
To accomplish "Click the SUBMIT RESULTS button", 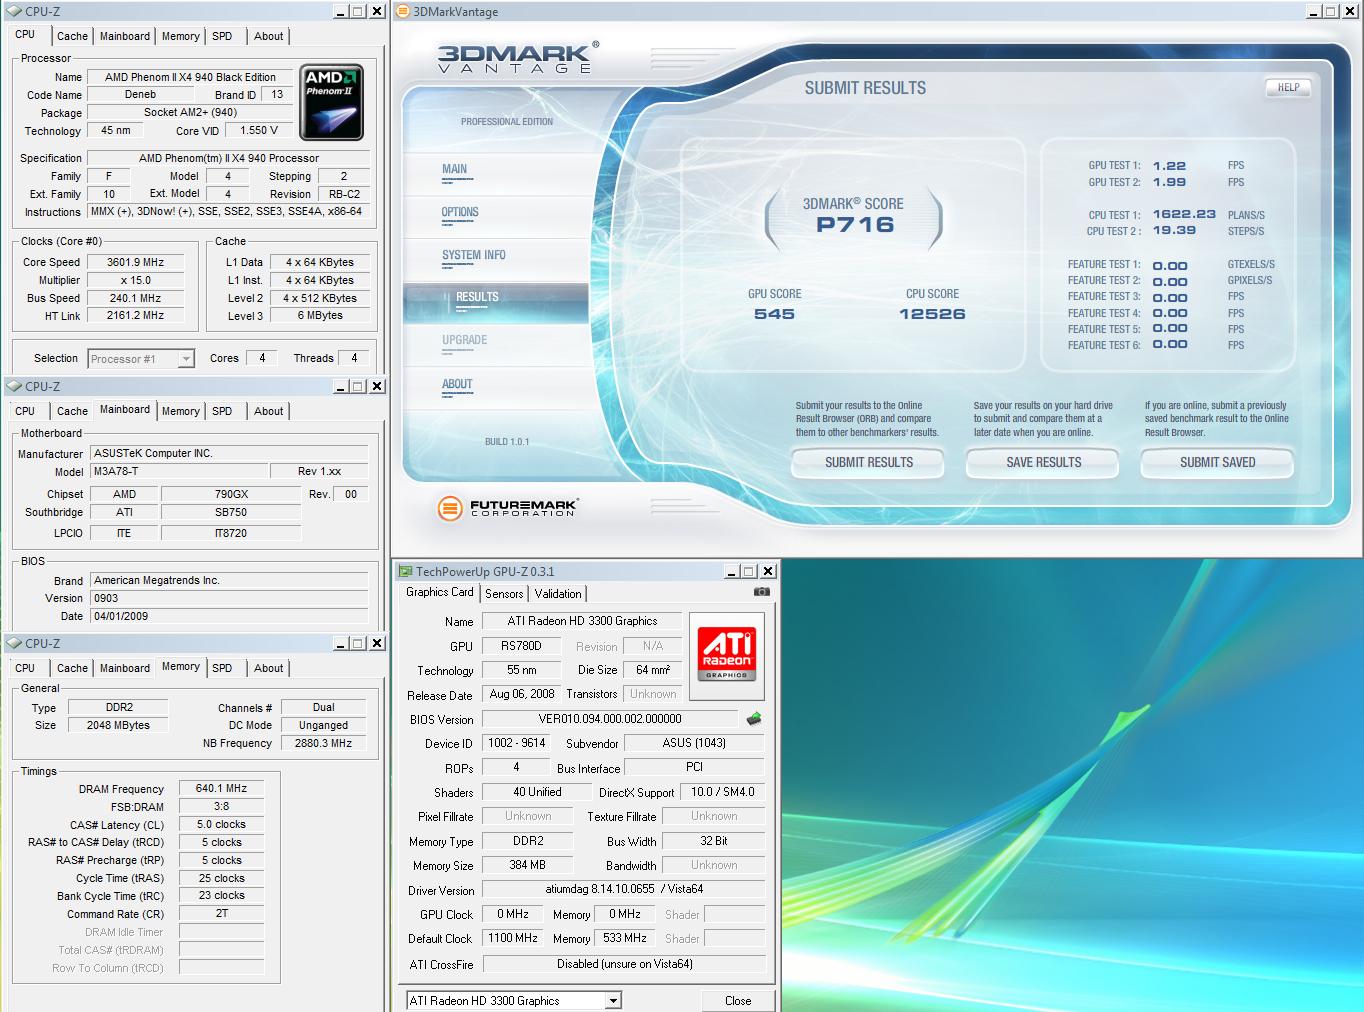I will pyautogui.click(x=868, y=463).
